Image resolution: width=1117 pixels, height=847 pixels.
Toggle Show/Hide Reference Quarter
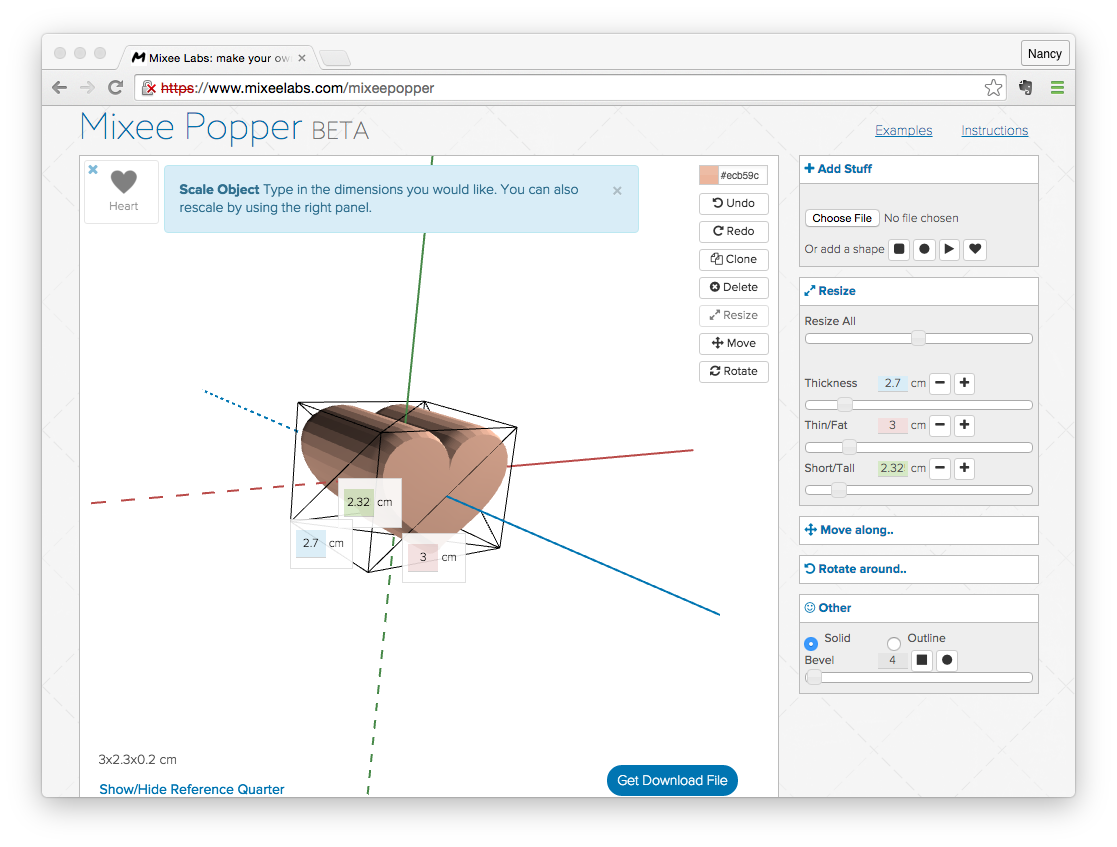pos(191,789)
